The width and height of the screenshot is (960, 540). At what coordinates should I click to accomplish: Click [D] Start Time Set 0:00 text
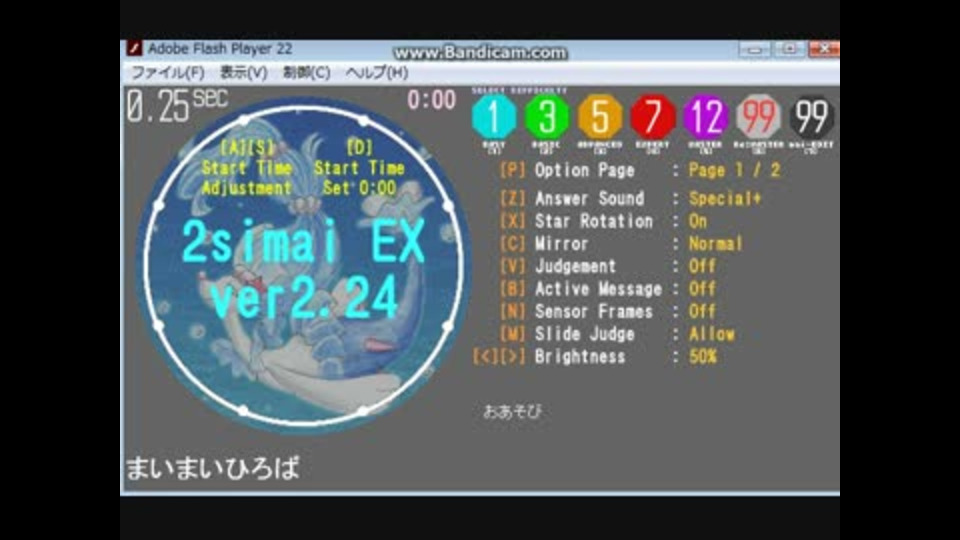point(359,168)
